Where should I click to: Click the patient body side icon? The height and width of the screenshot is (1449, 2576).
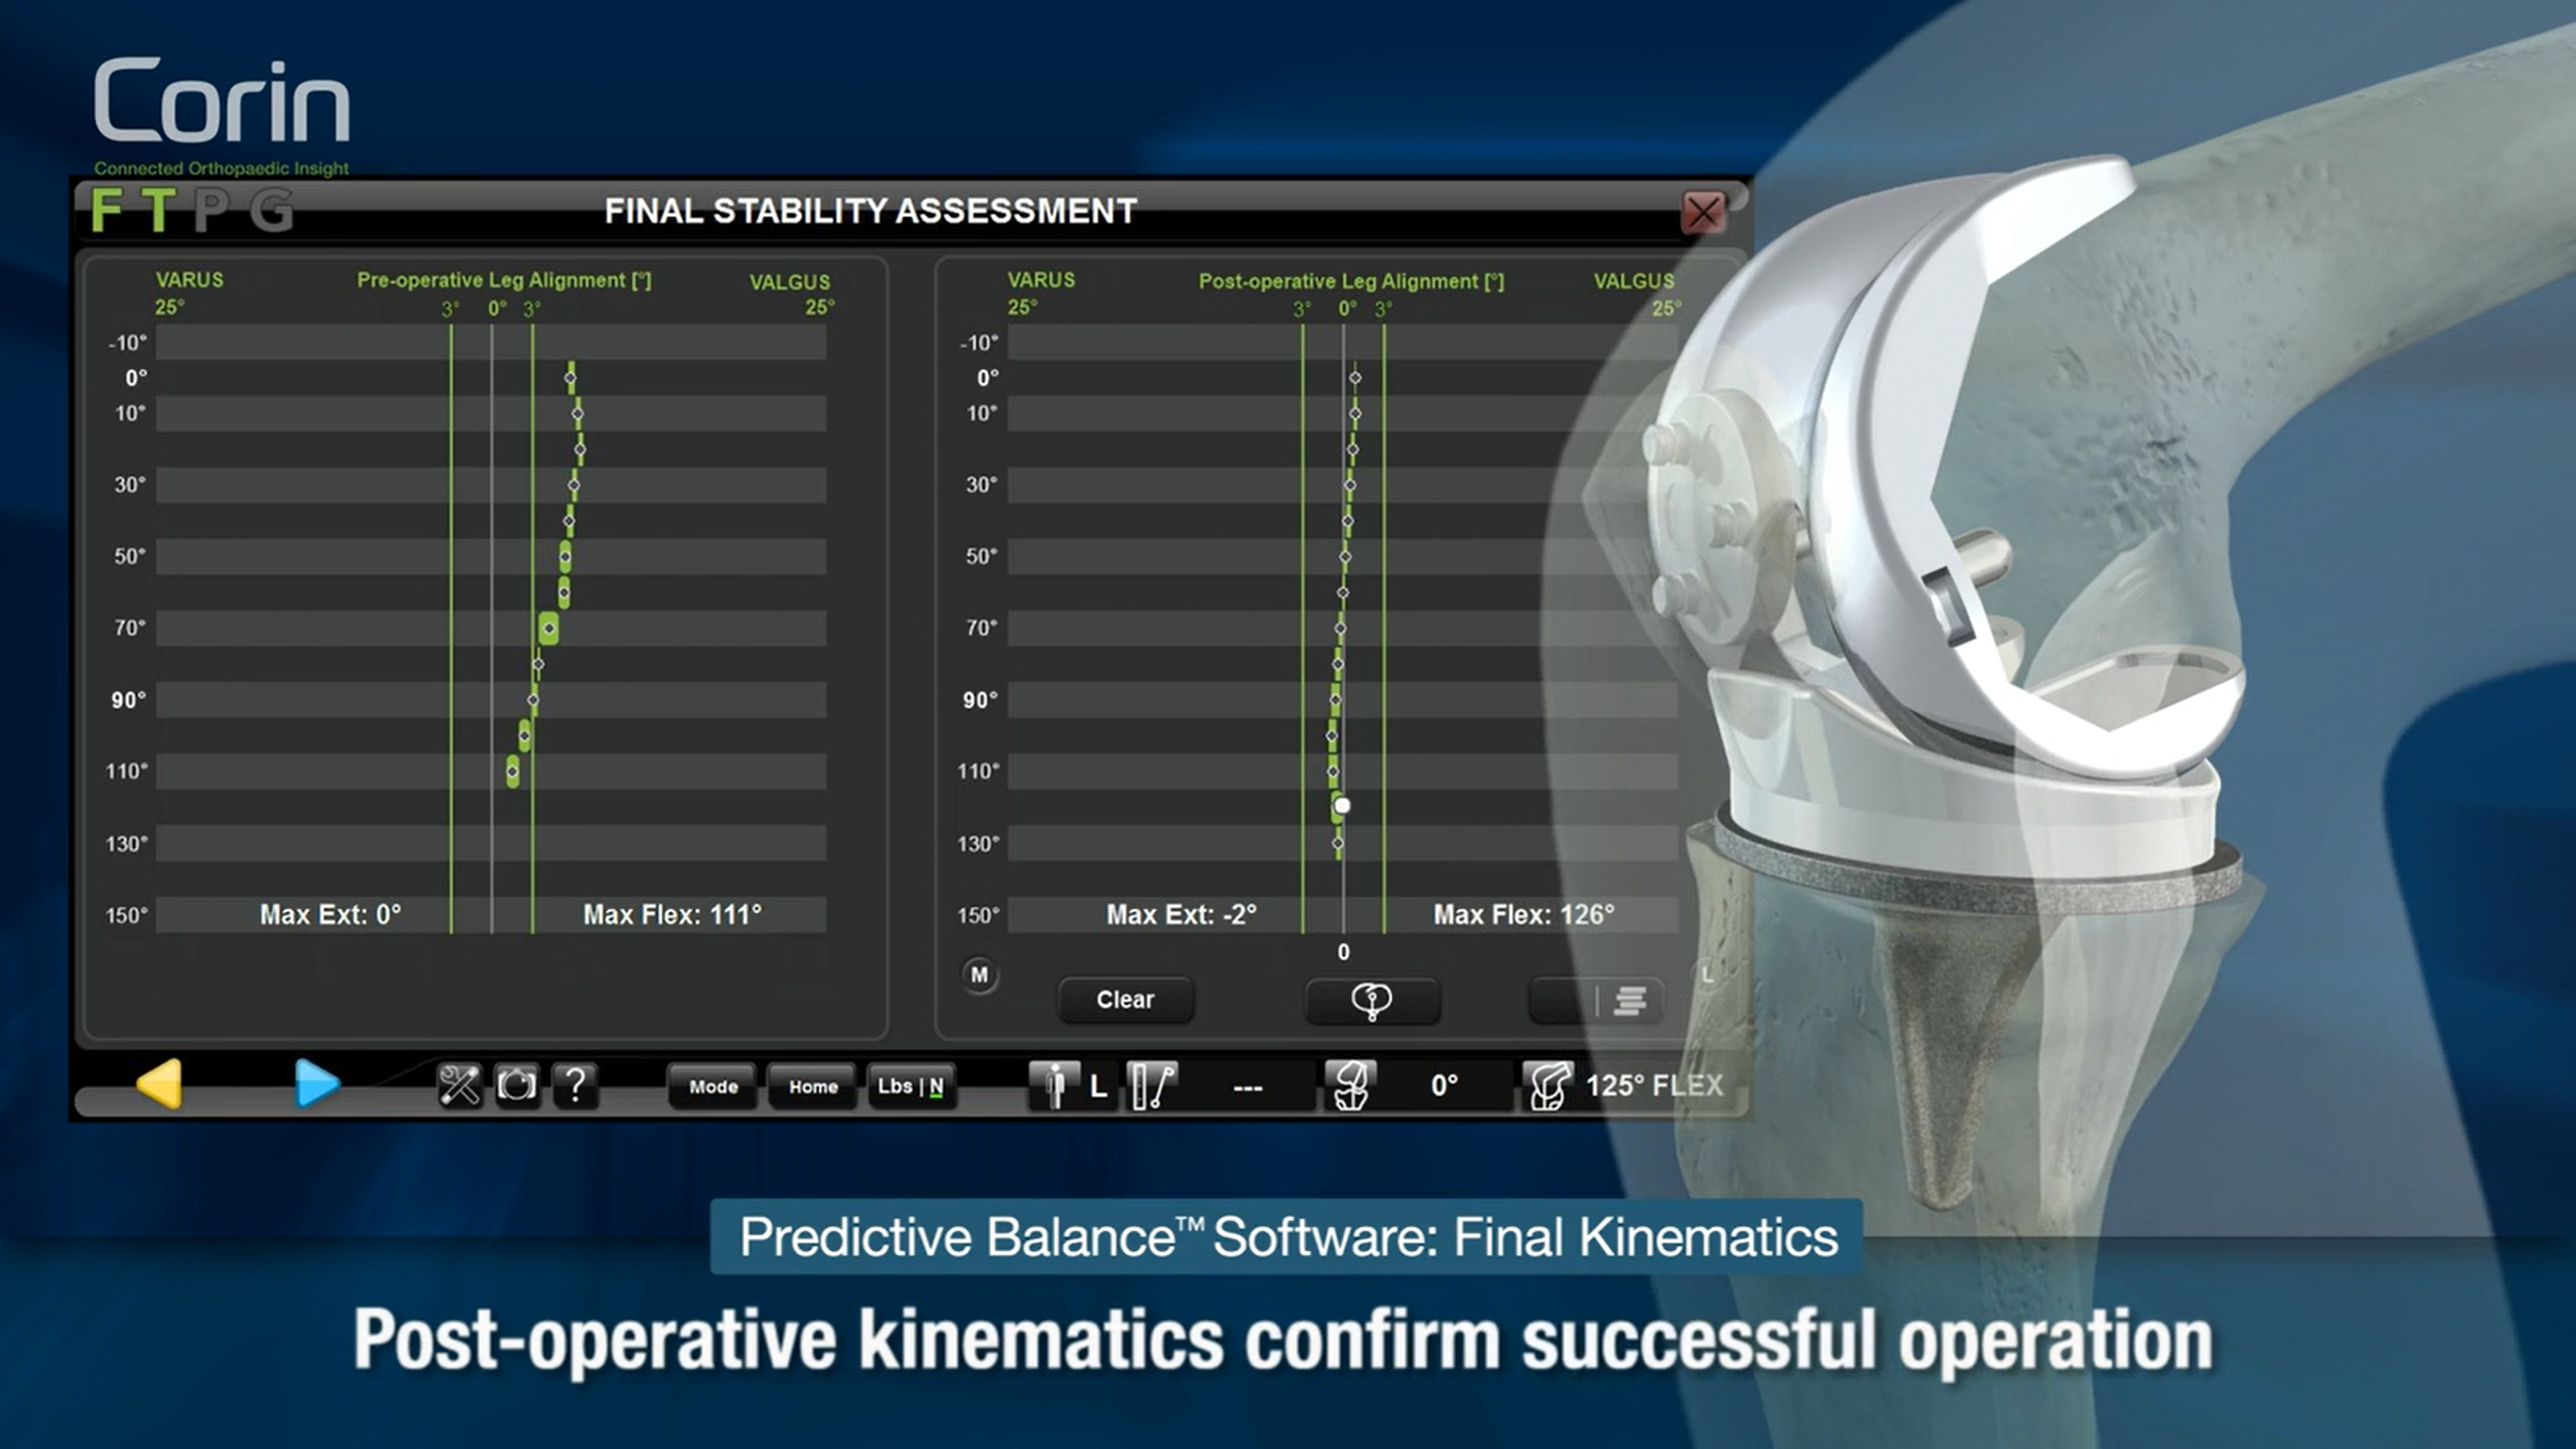click(x=1054, y=1085)
